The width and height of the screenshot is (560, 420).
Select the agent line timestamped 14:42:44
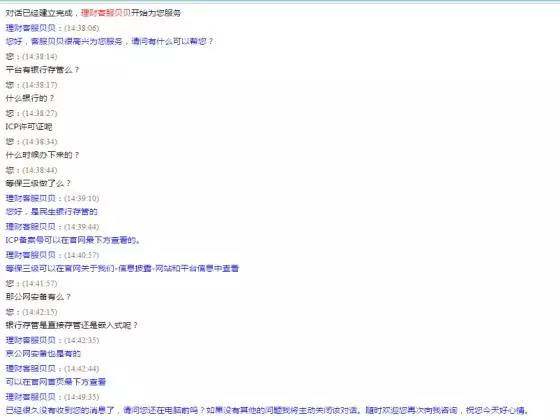(x=52, y=369)
